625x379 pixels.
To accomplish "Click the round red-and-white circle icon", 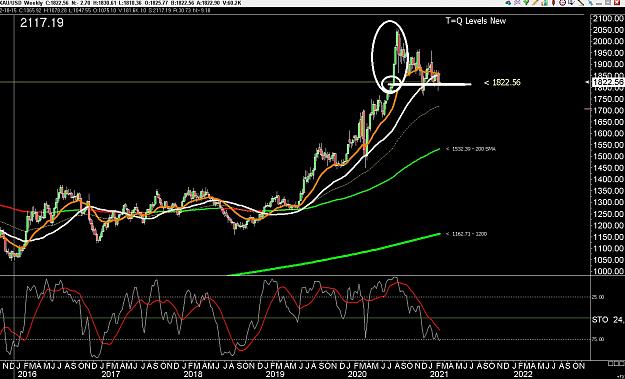I will click(x=562, y=2).
